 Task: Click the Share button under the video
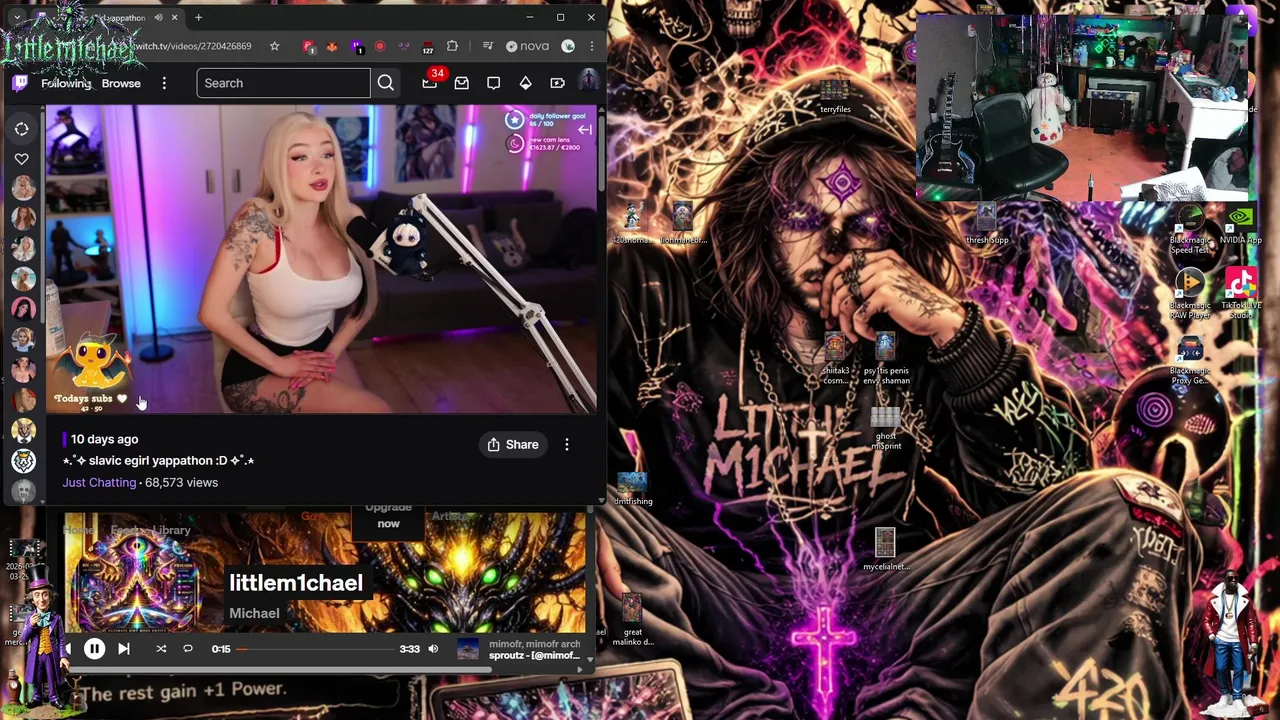pos(513,444)
